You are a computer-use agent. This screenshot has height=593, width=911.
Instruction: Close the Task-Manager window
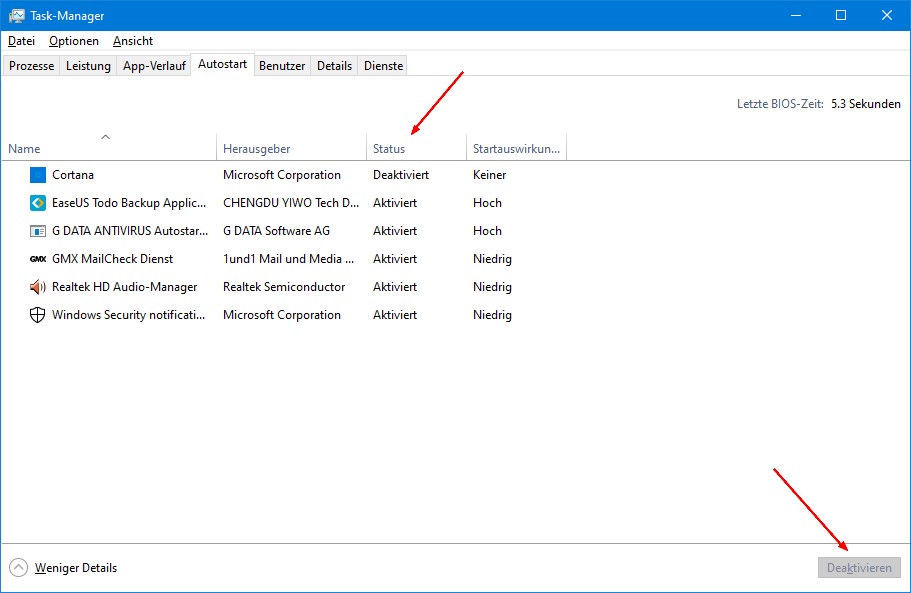point(887,15)
